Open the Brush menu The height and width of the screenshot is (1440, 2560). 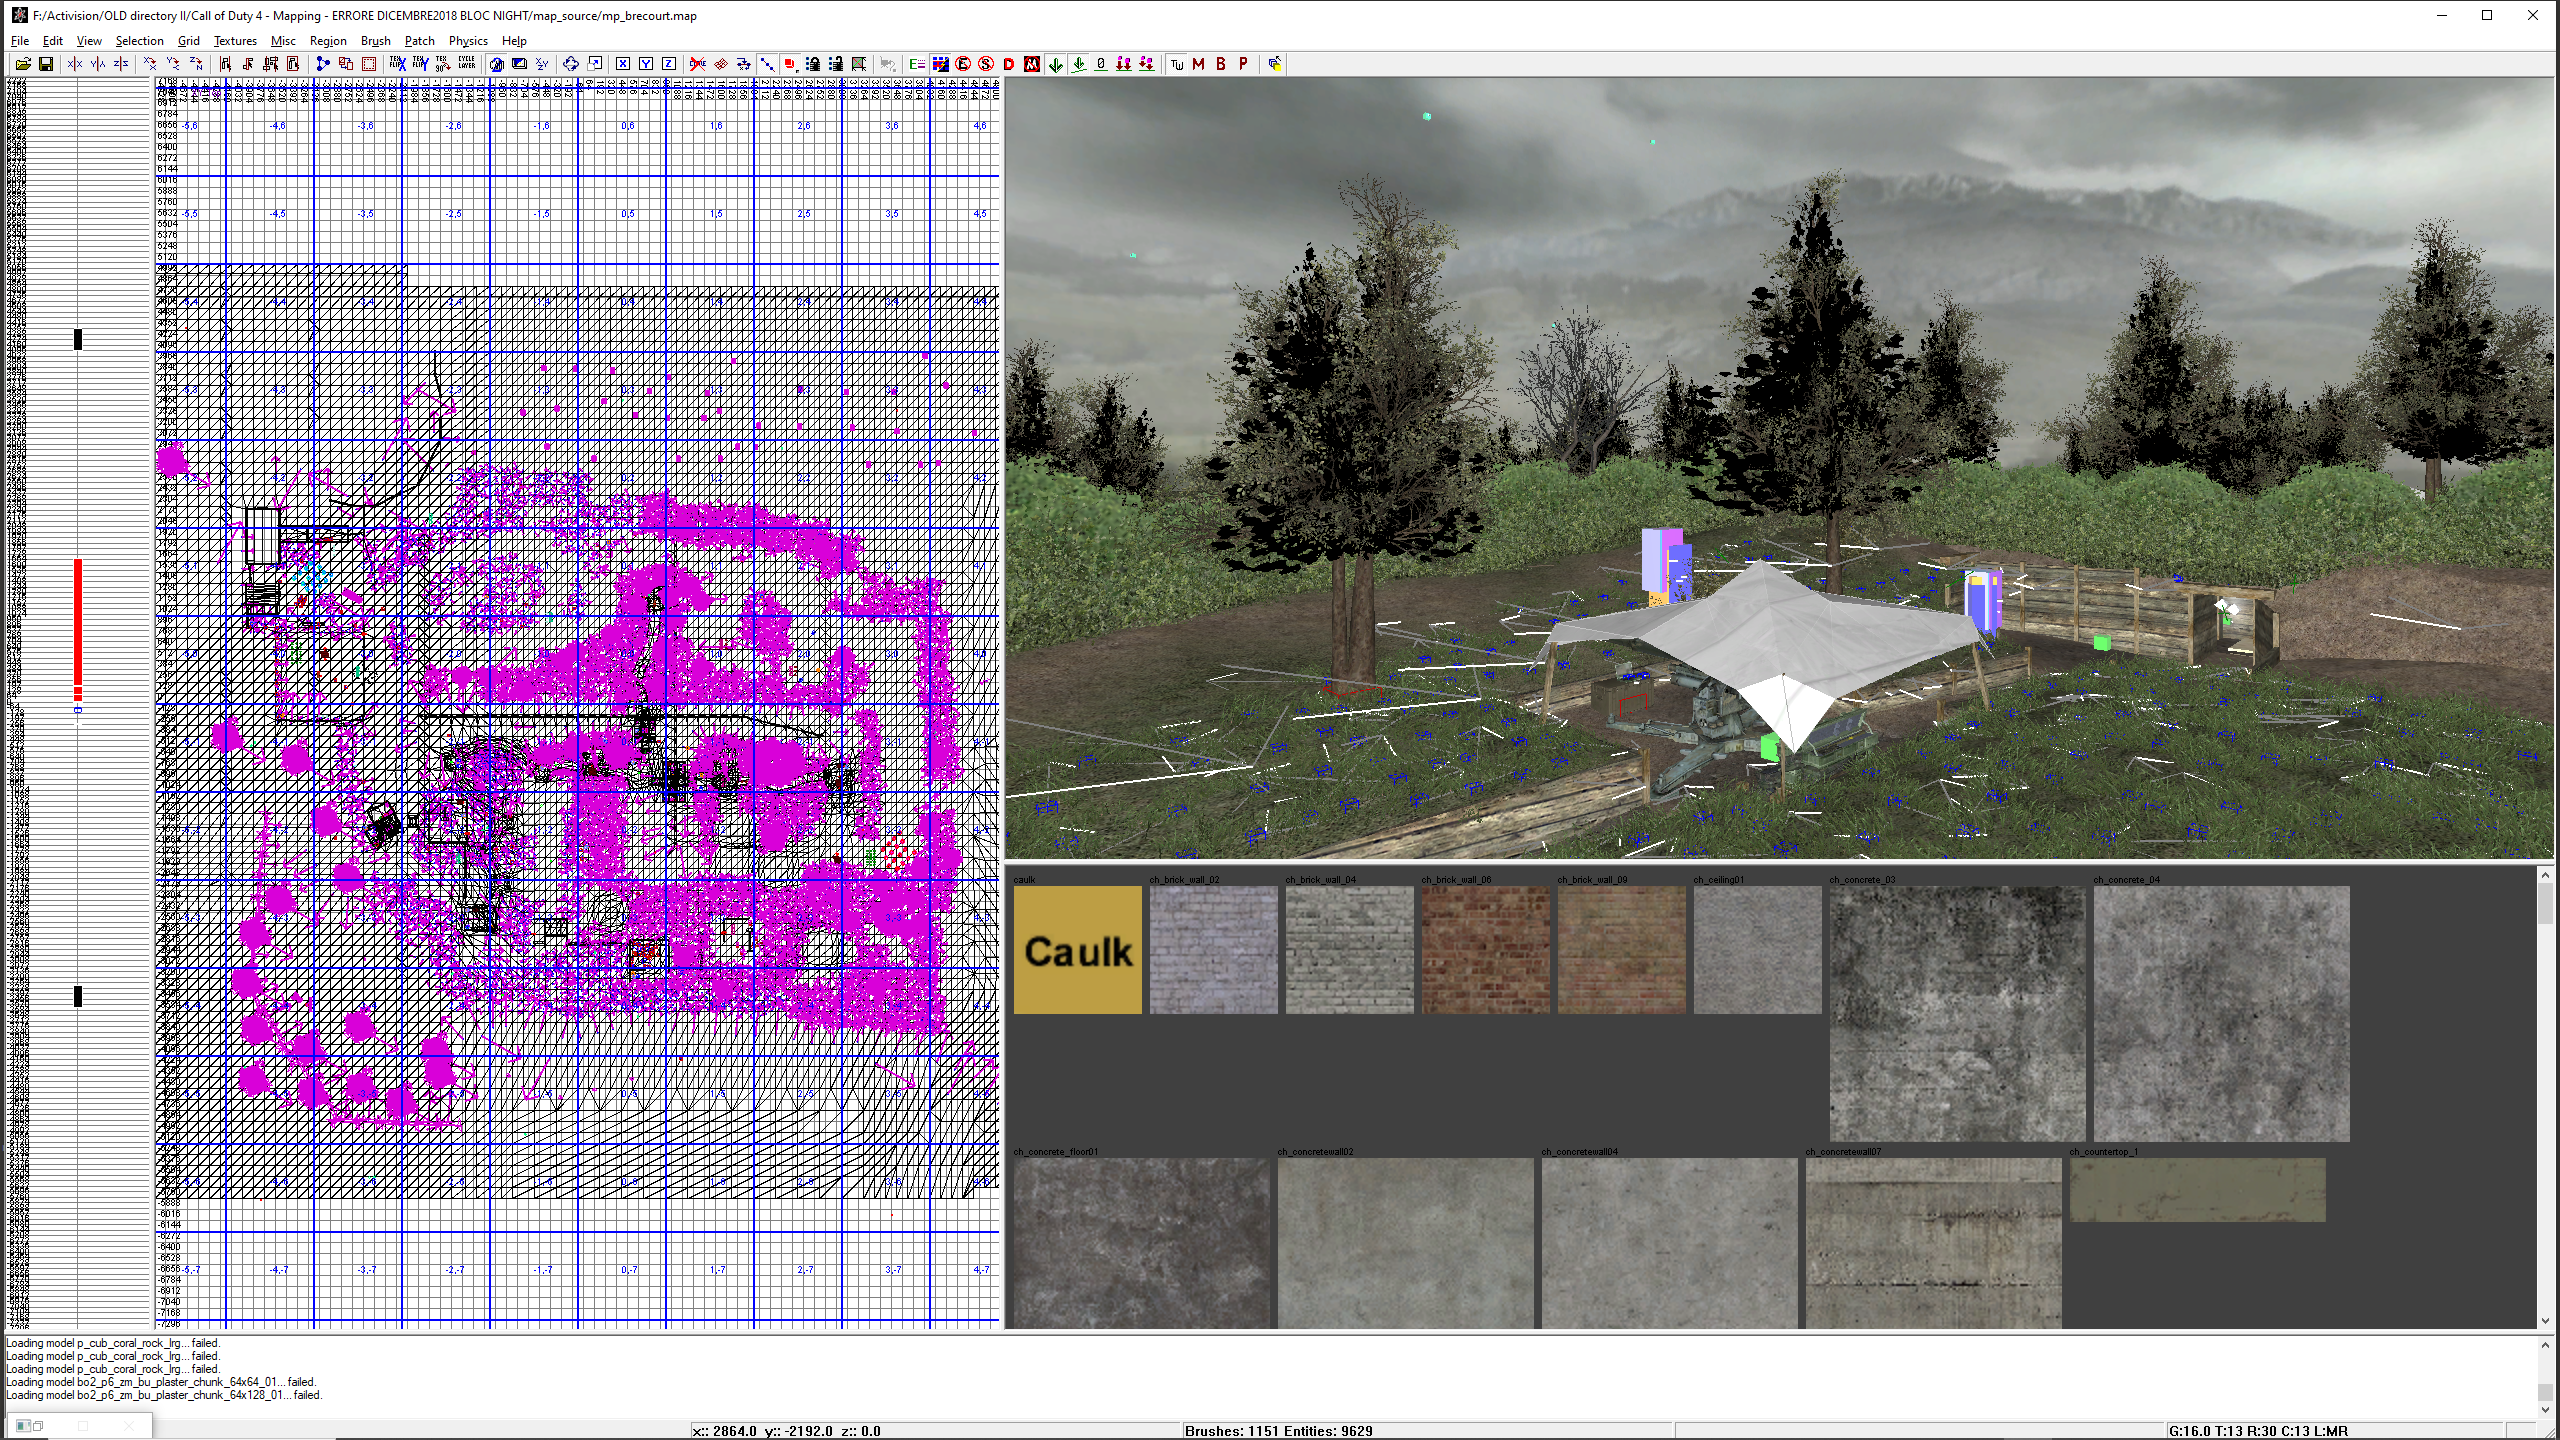click(375, 41)
